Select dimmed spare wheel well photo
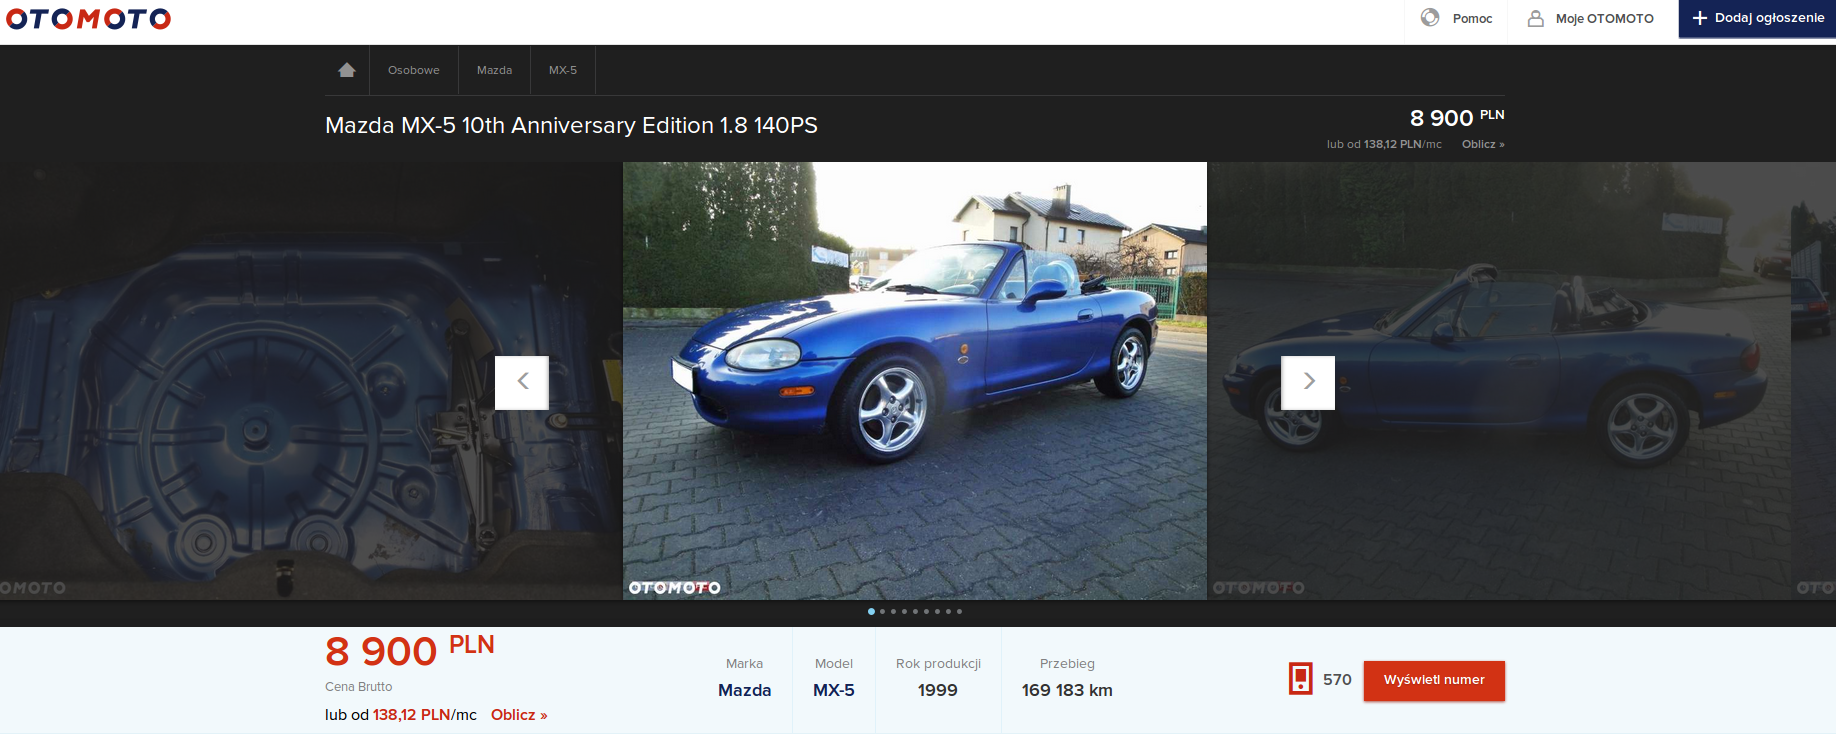The image size is (1836, 743). 311,381
